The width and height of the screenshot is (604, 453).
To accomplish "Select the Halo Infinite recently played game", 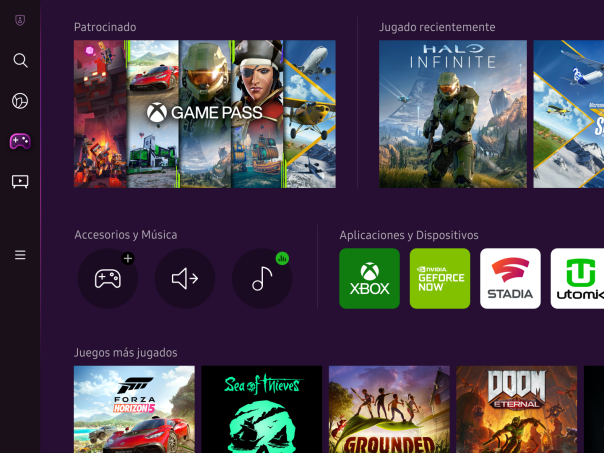I will coord(453,114).
